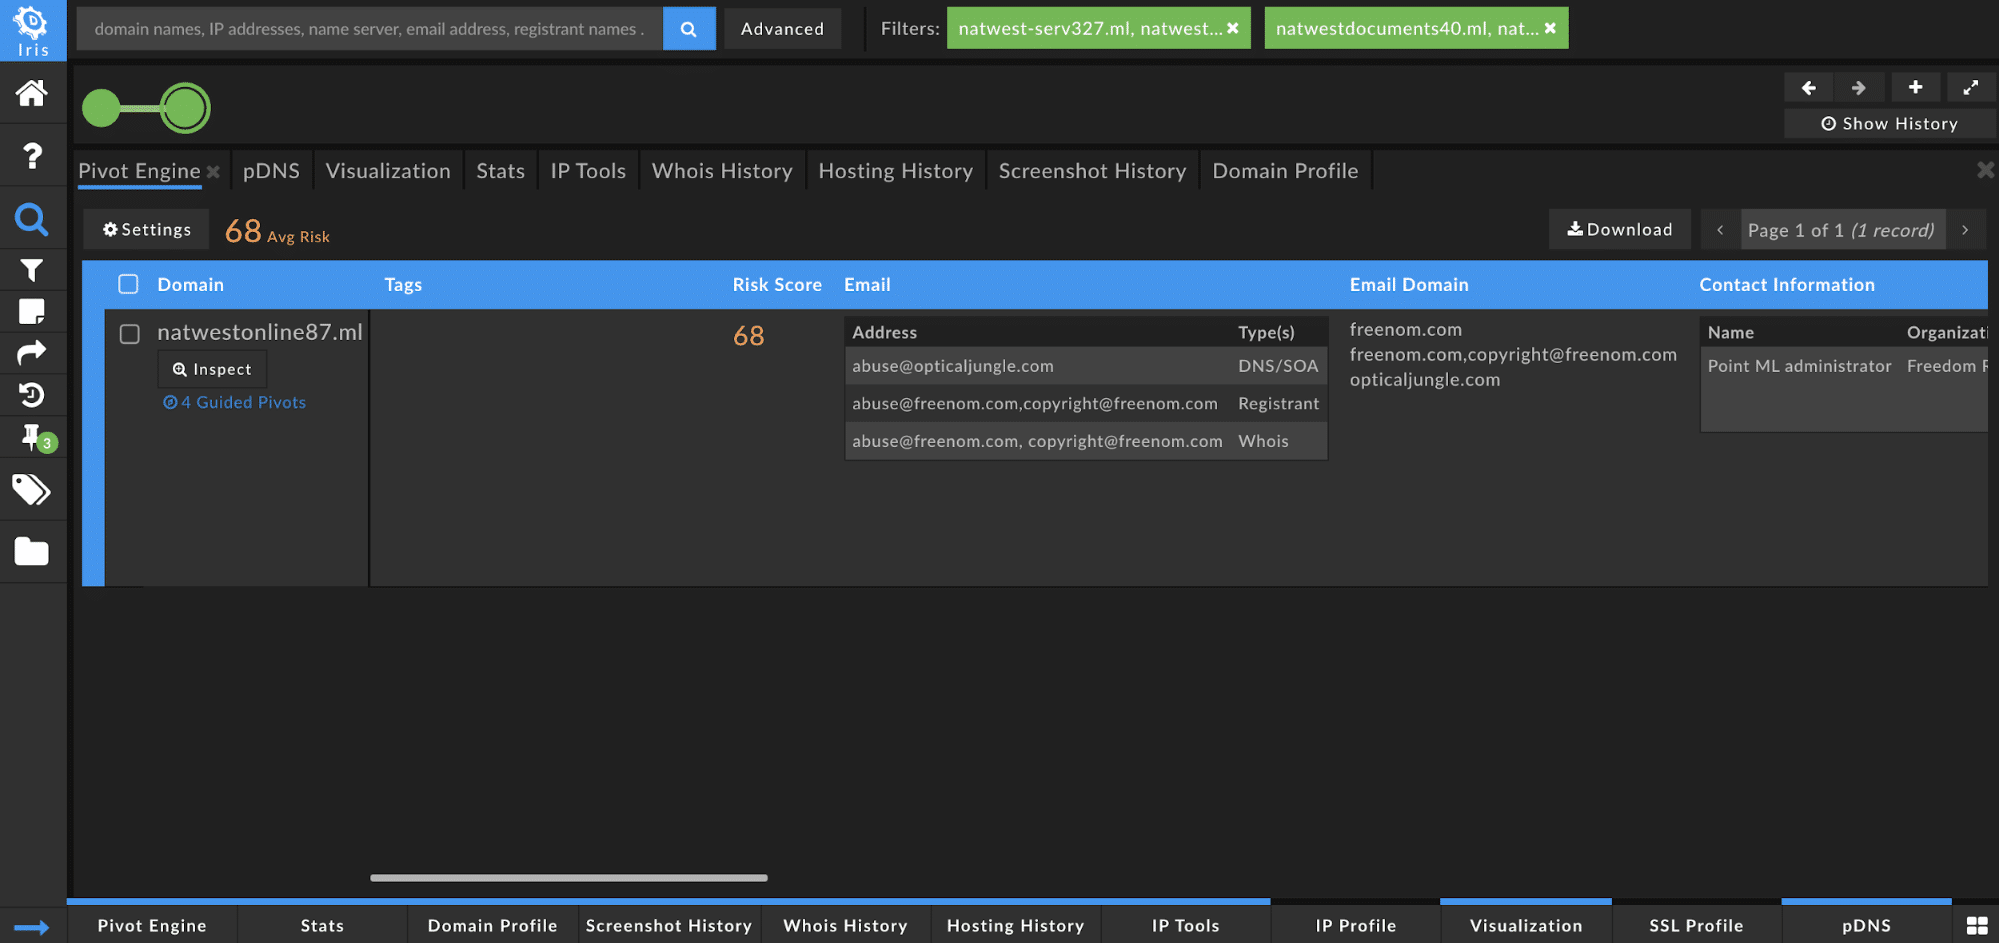The image size is (1999, 943).
Task: Check the natwestonline87.ml row checkbox
Action: (x=129, y=334)
